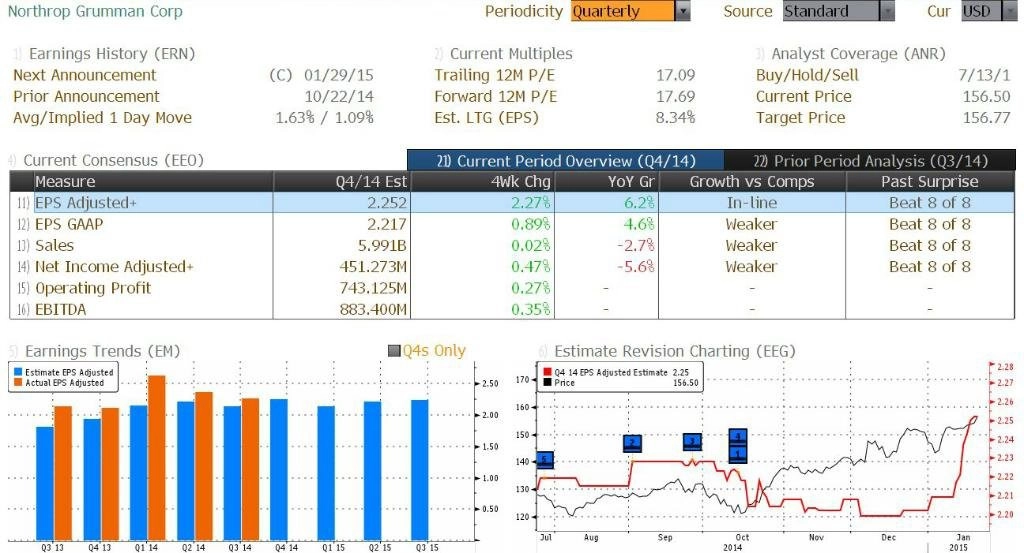Click Estimate EPS Adjusted blue legend swatch
The height and width of the screenshot is (553, 1024).
pos(18,372)
